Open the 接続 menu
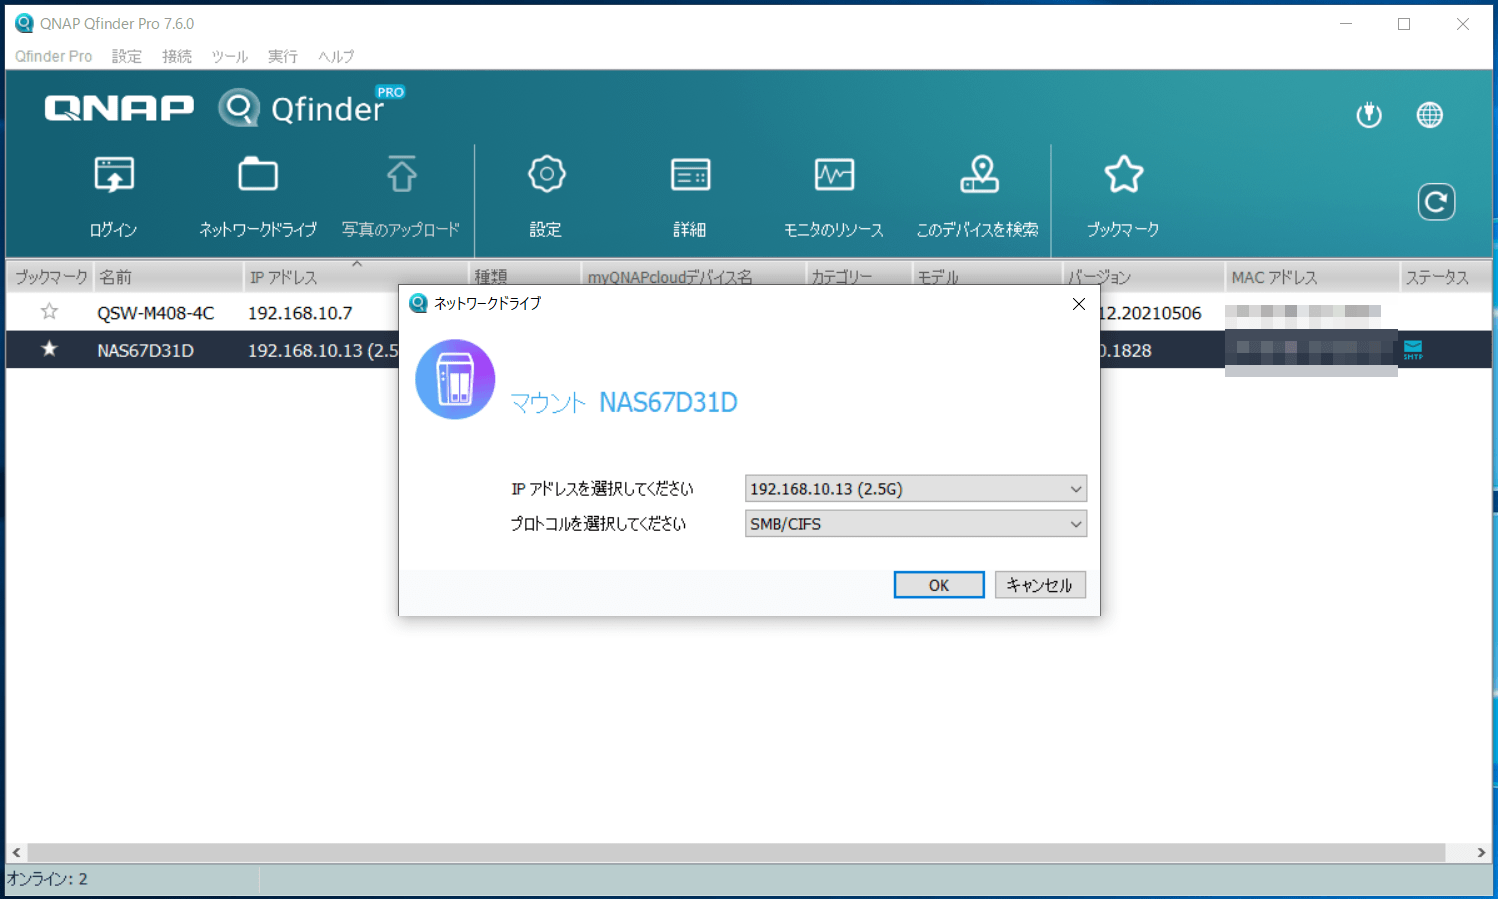The image size is (1498, 899). 177,56
